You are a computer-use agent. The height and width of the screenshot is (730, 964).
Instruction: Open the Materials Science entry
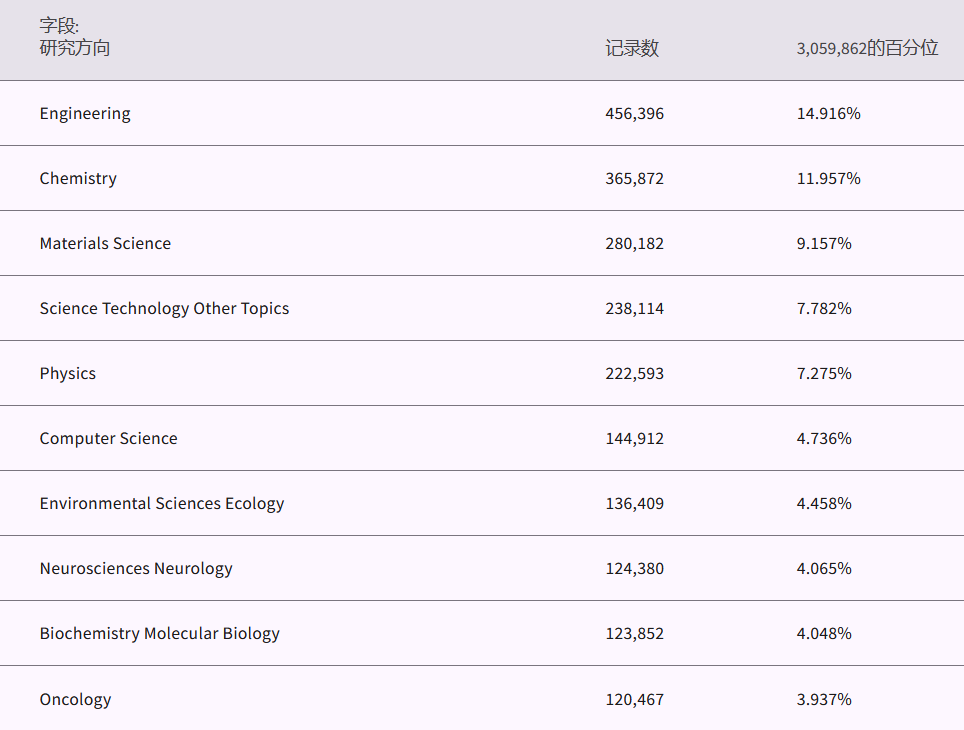click(x=105, y=243)
